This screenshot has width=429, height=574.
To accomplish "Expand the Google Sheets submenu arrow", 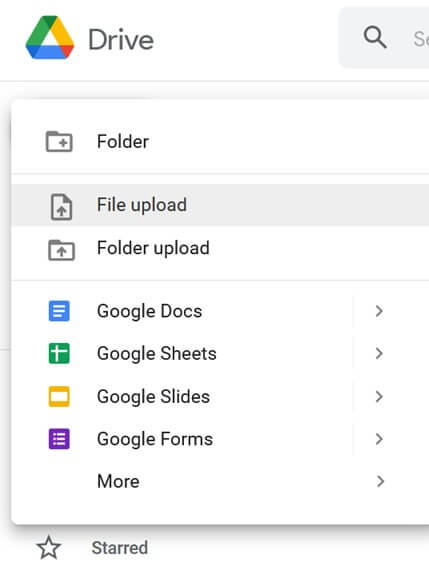I will [x=379, y=353].
